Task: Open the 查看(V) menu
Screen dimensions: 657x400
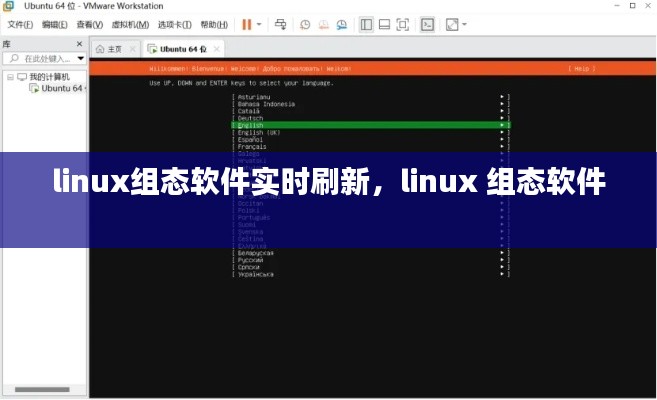Action: coord(89,24)
